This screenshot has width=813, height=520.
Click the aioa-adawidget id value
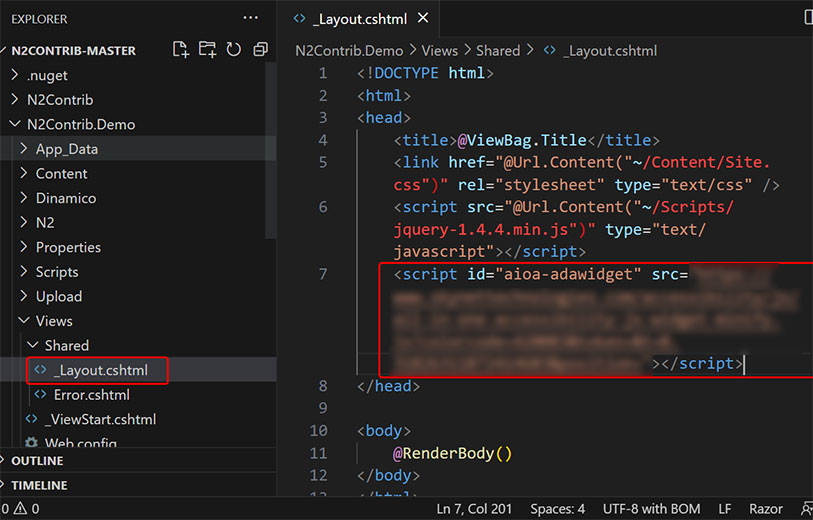[x=568, y=274]
